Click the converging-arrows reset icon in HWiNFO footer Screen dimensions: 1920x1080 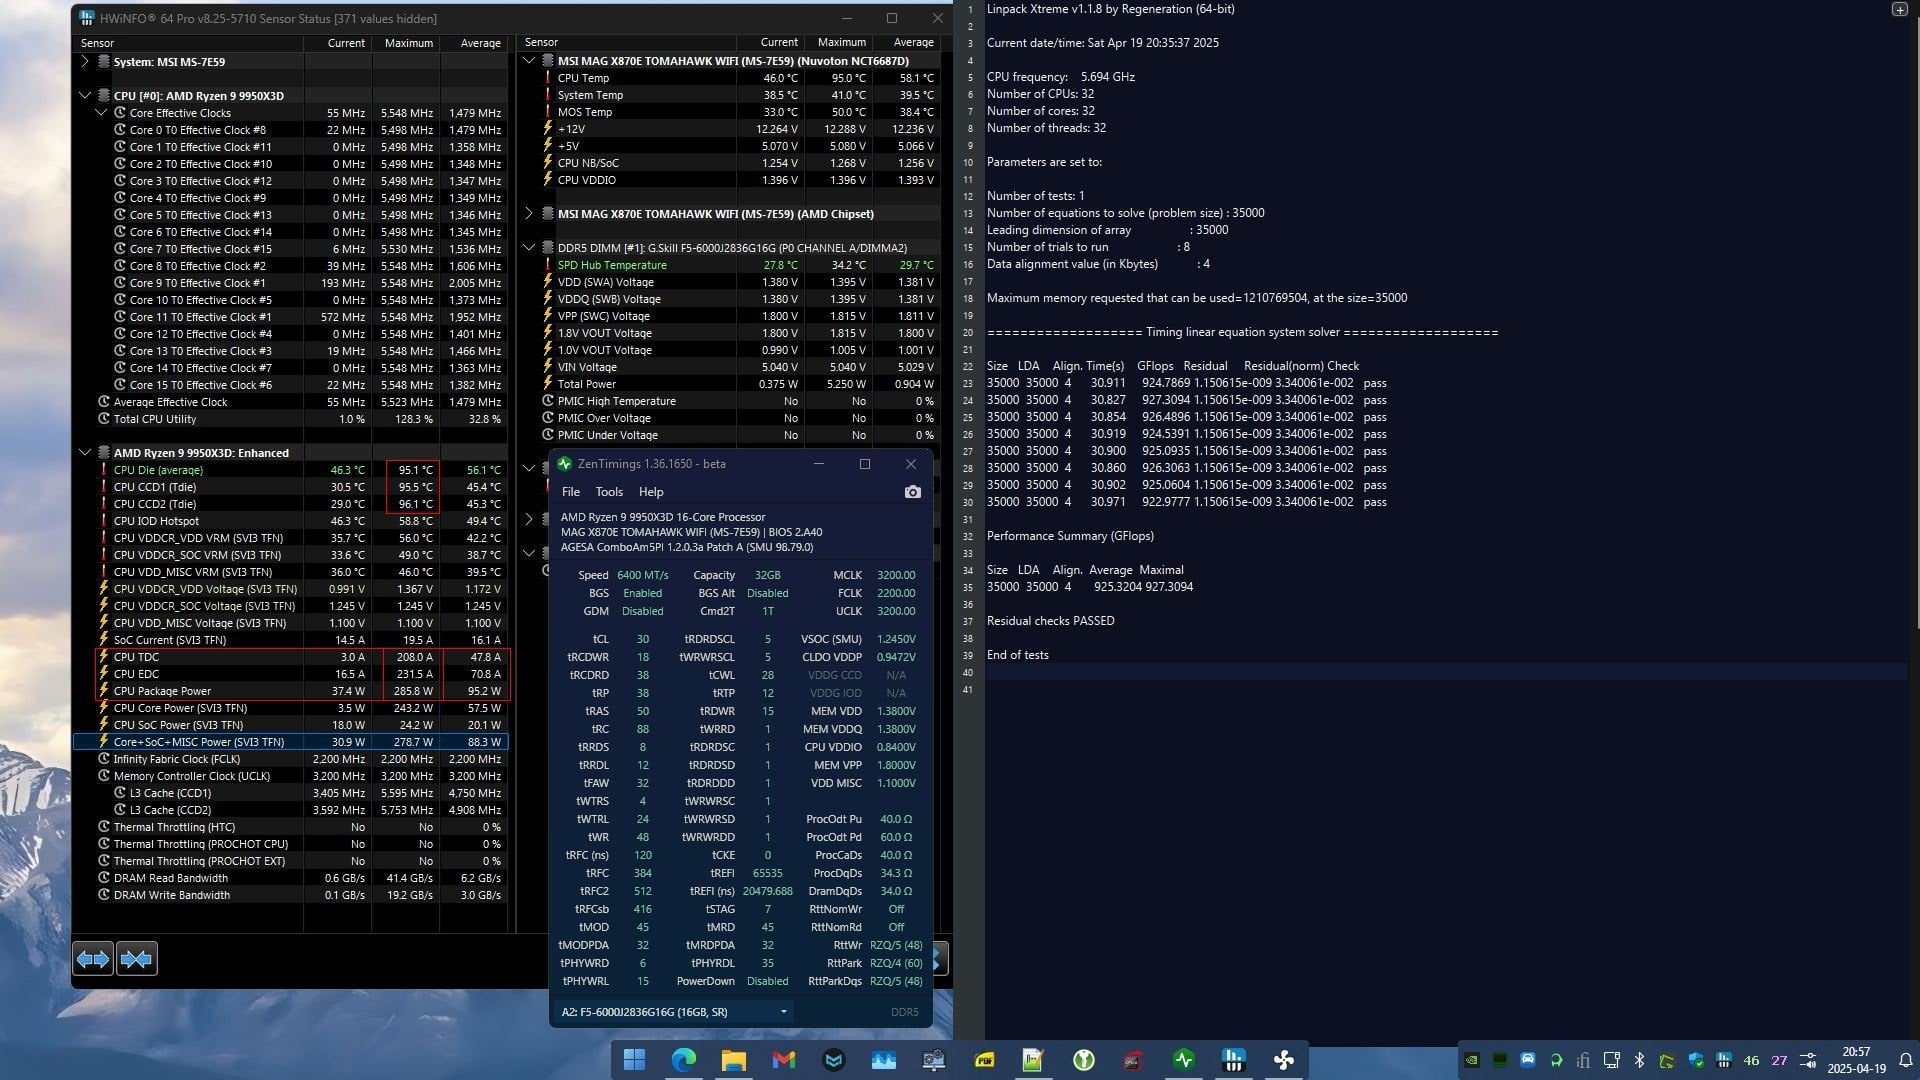click(137, 958)
